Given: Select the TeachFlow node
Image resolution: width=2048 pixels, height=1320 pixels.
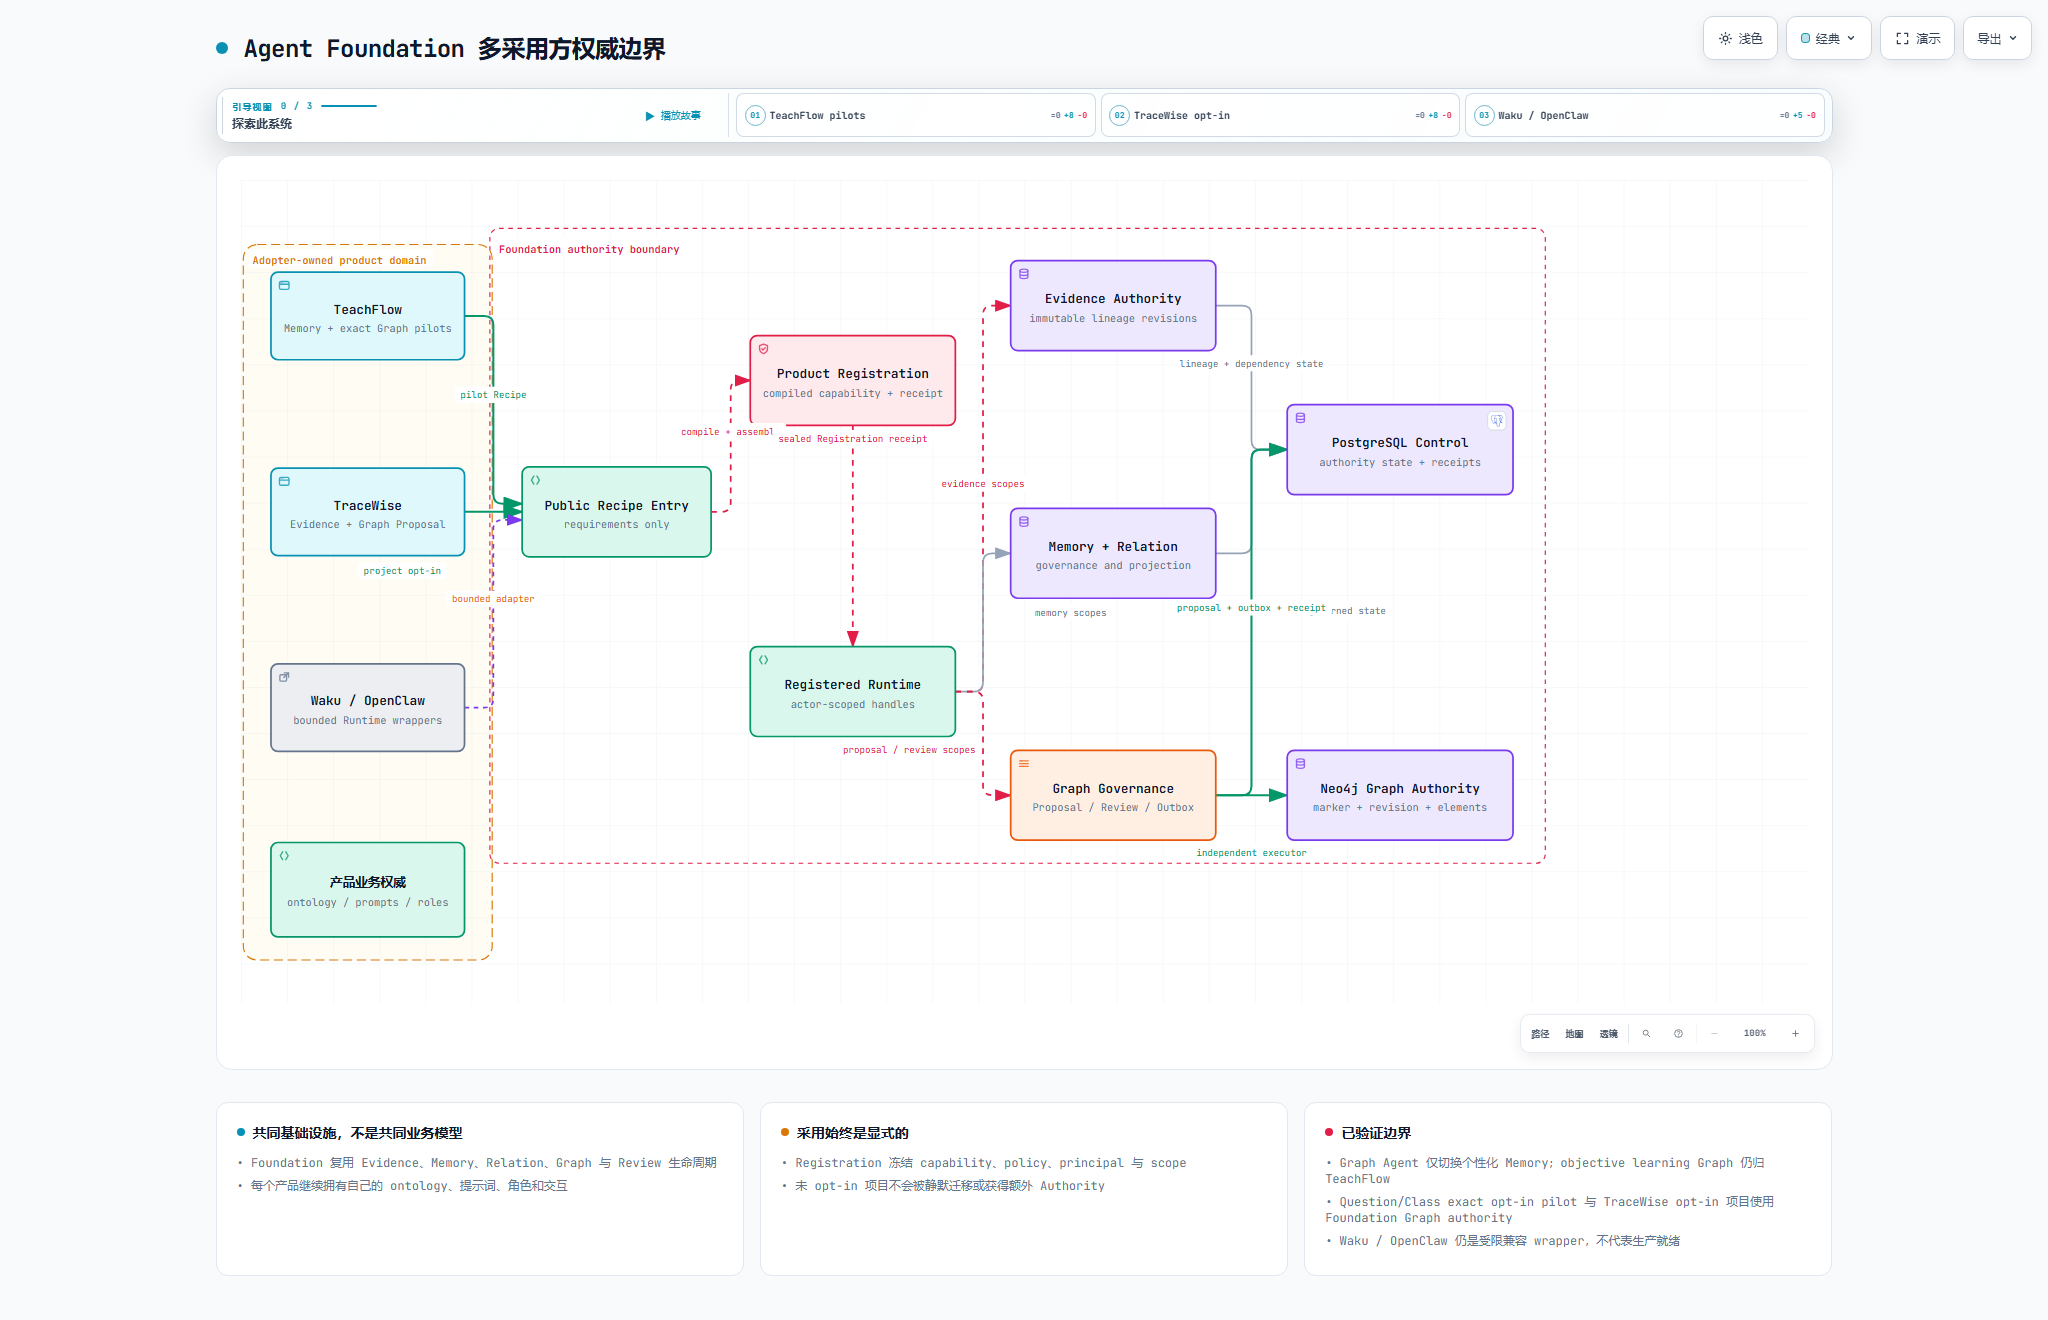Looking at the screenshot, I should pyautogui.click(x=368, y=316).
